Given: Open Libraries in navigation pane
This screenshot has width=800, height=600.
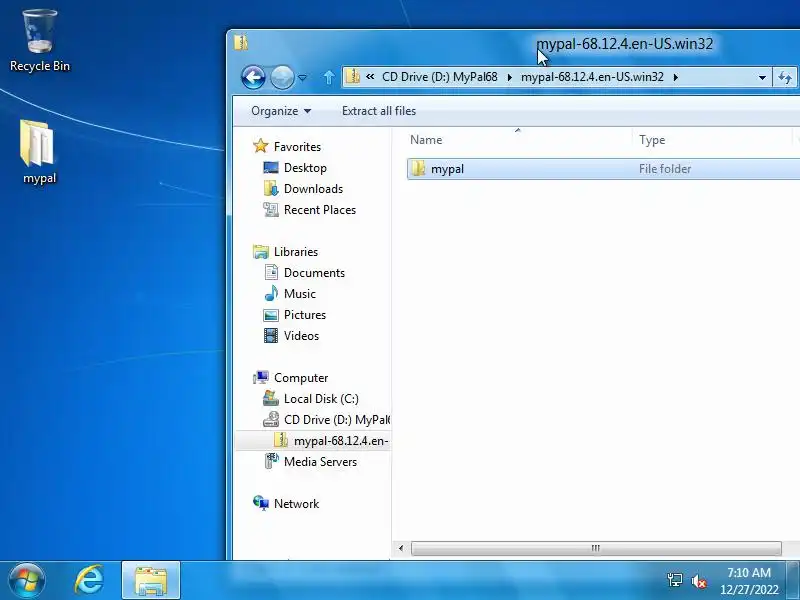Looking at the screenshot, I should [x=296, y=252].
